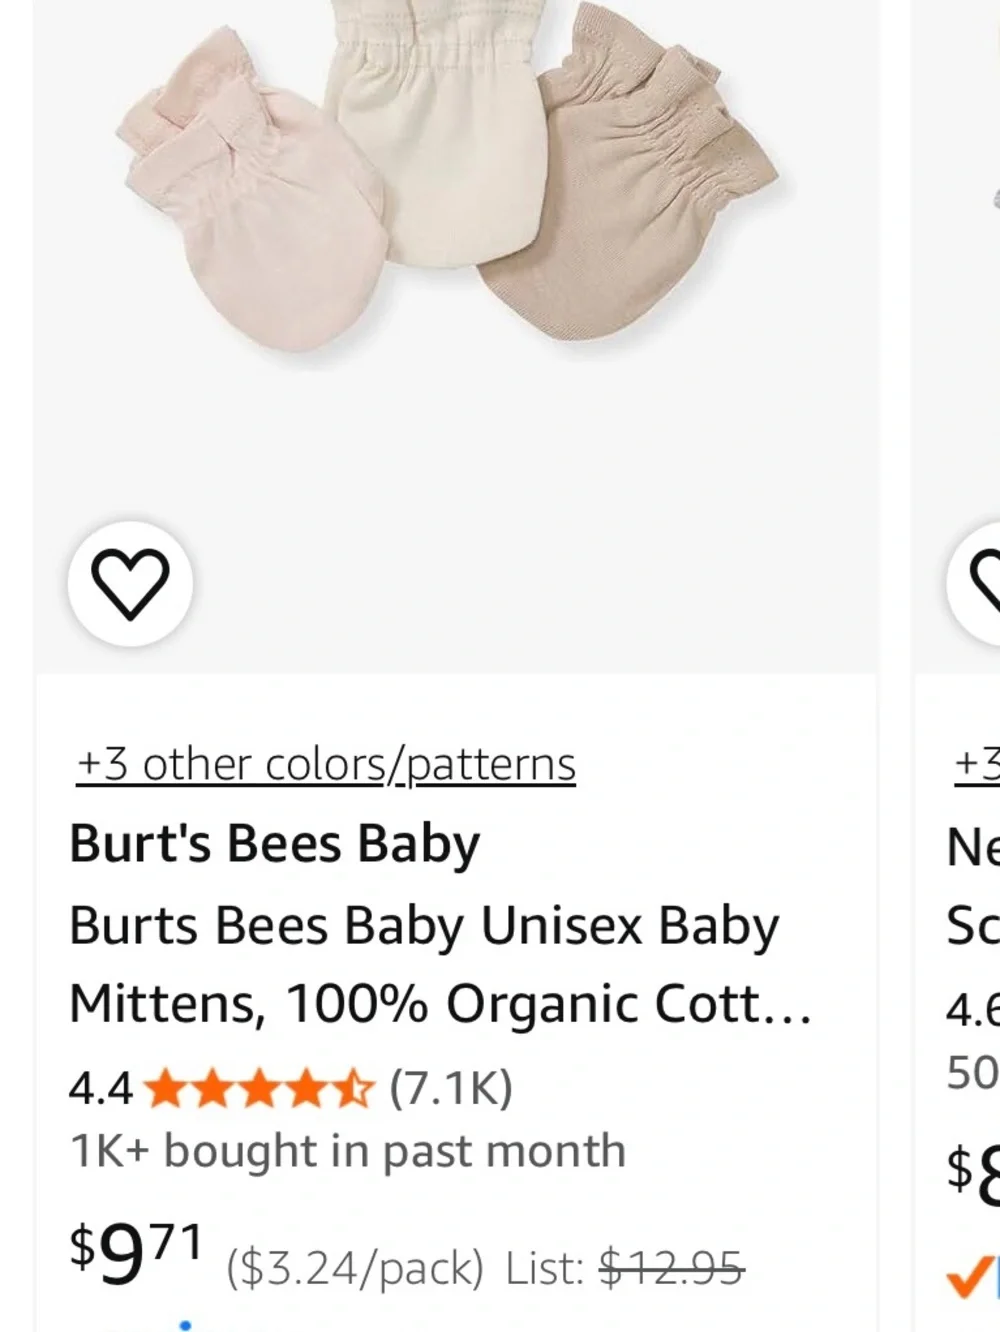Click the 4.4 rating number
This screenshot has width=1000, height=1332.
101,1089
